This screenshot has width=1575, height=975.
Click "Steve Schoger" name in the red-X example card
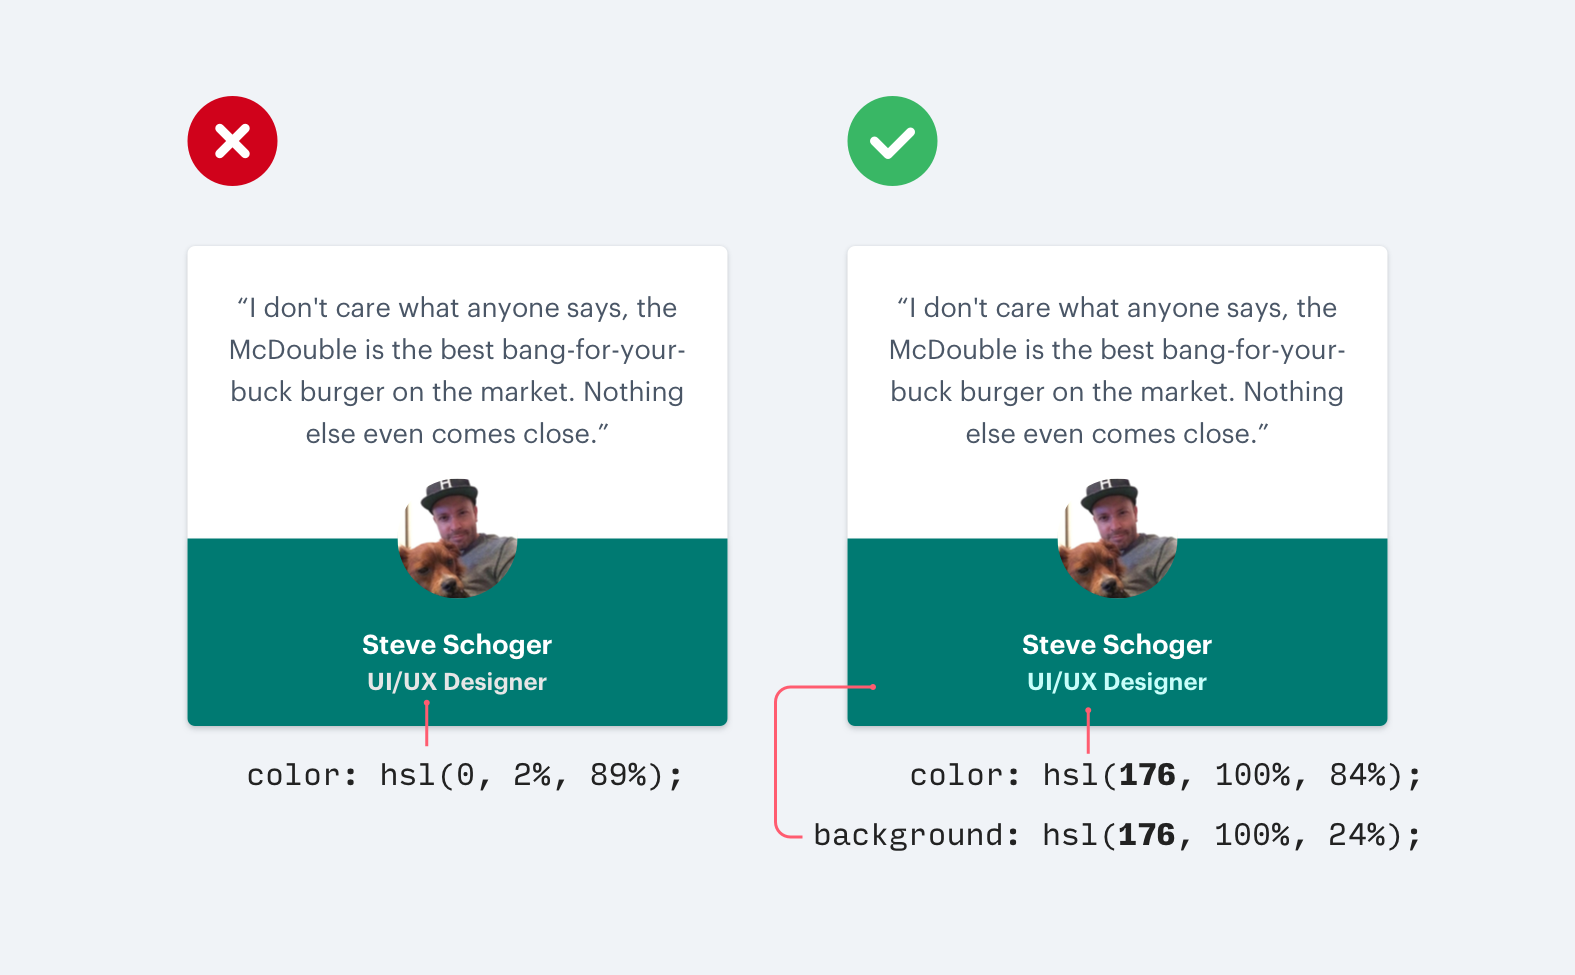tap(457, 645)
